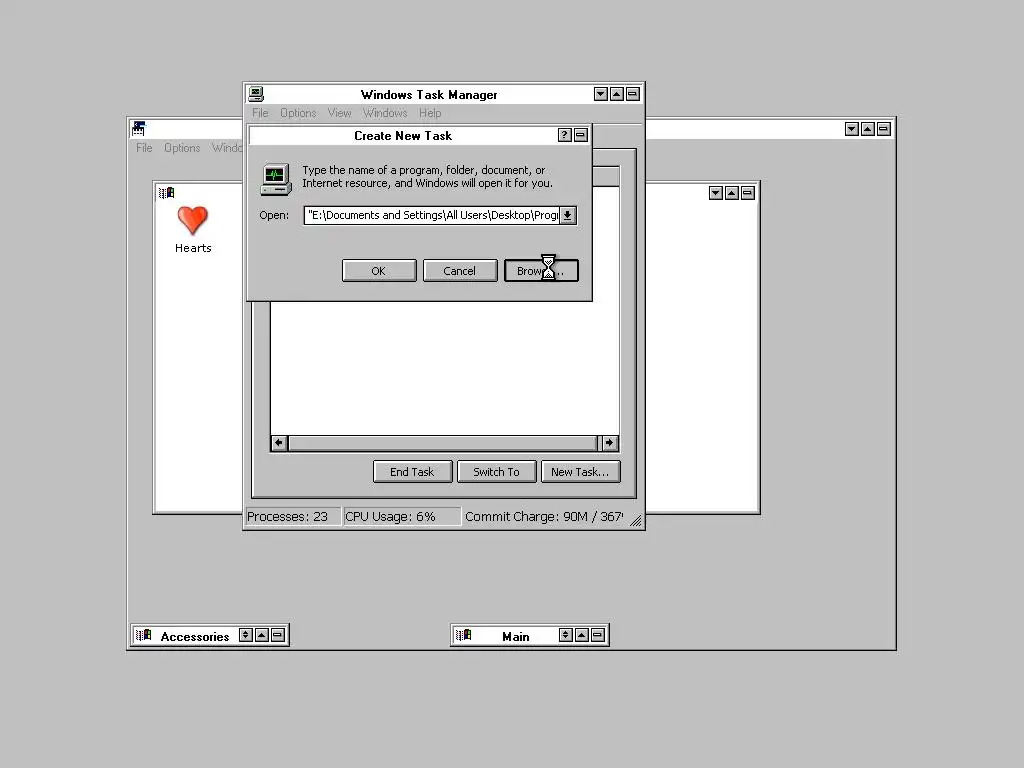Screen dimensions: 1024x768
Task: Click the CPU Usage: 6% status text
Action: click(390, 517)
